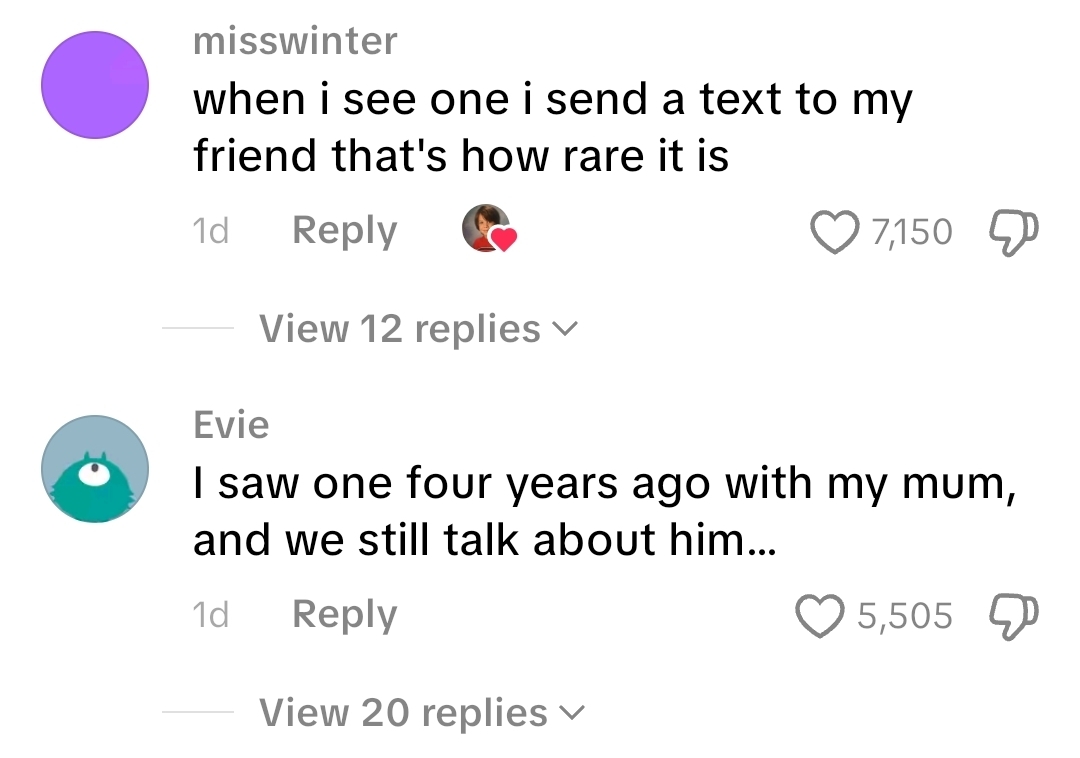Click chevron beside View 20 replies
Viewport: 1080px width, 758px height.
tap(574, 713)
